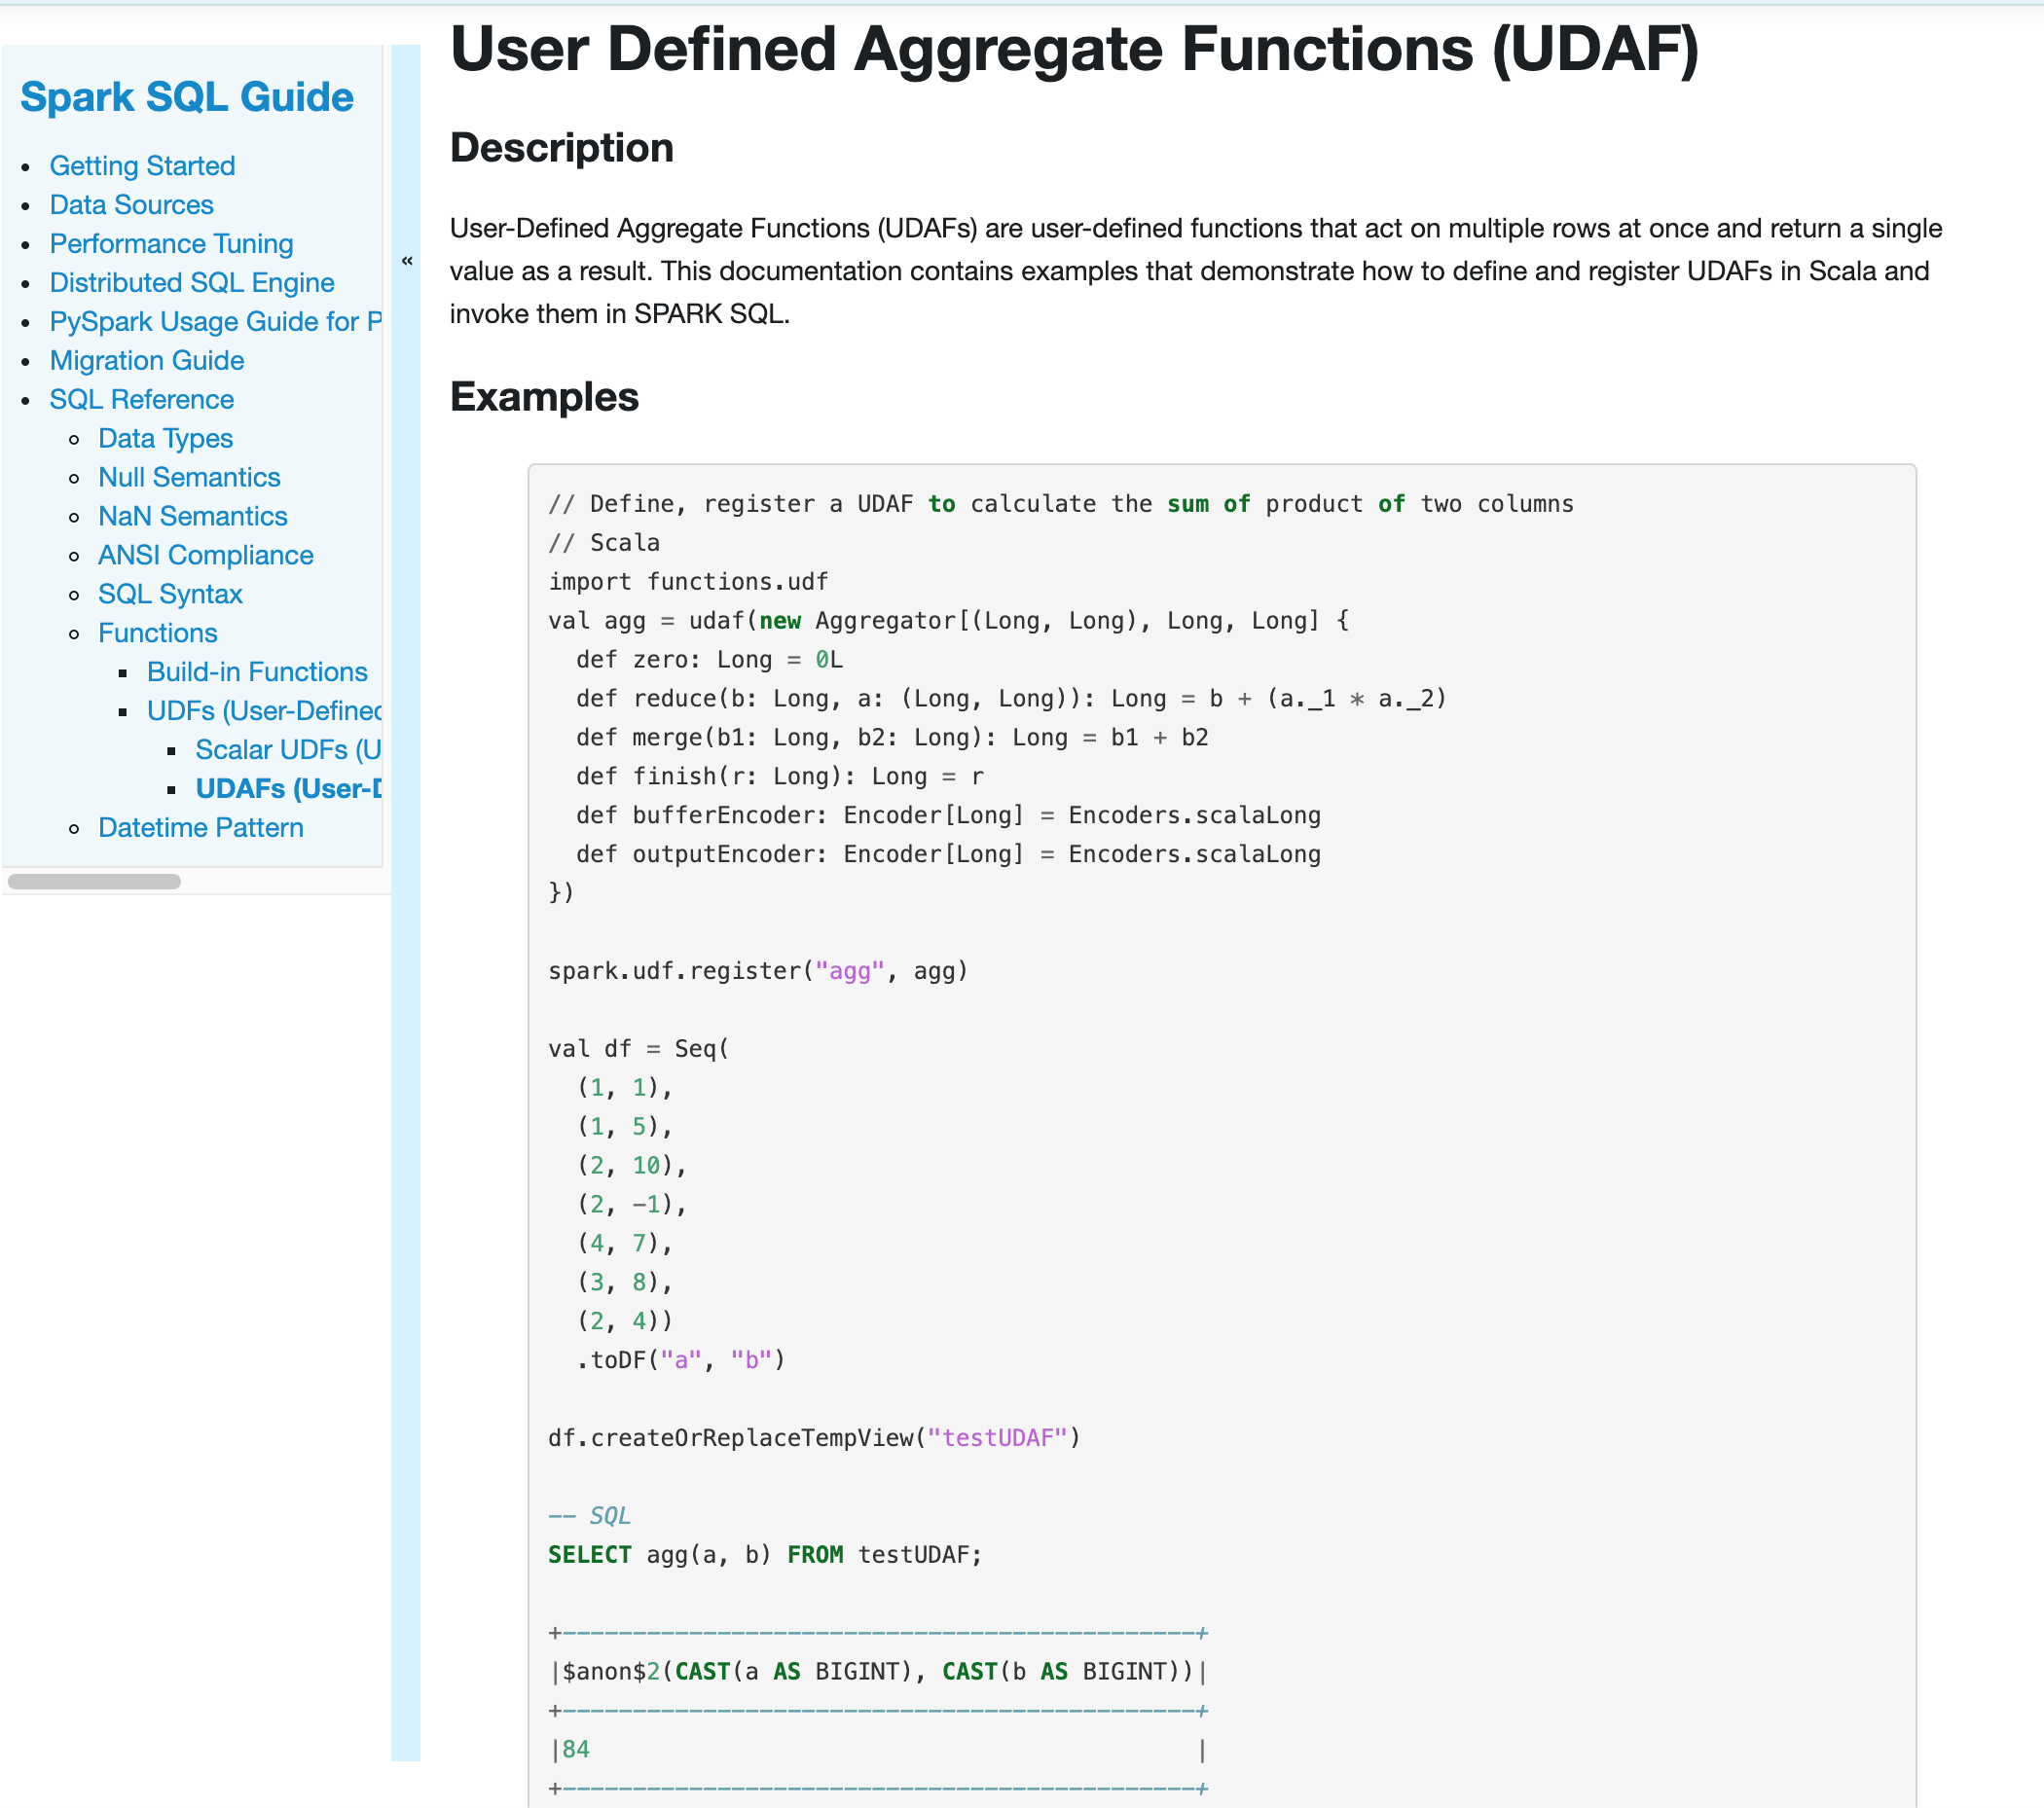This screenshot has height=1808, width=2044.
Task: Open the ANSI Compliance entry
Action: tap(205, 556)
